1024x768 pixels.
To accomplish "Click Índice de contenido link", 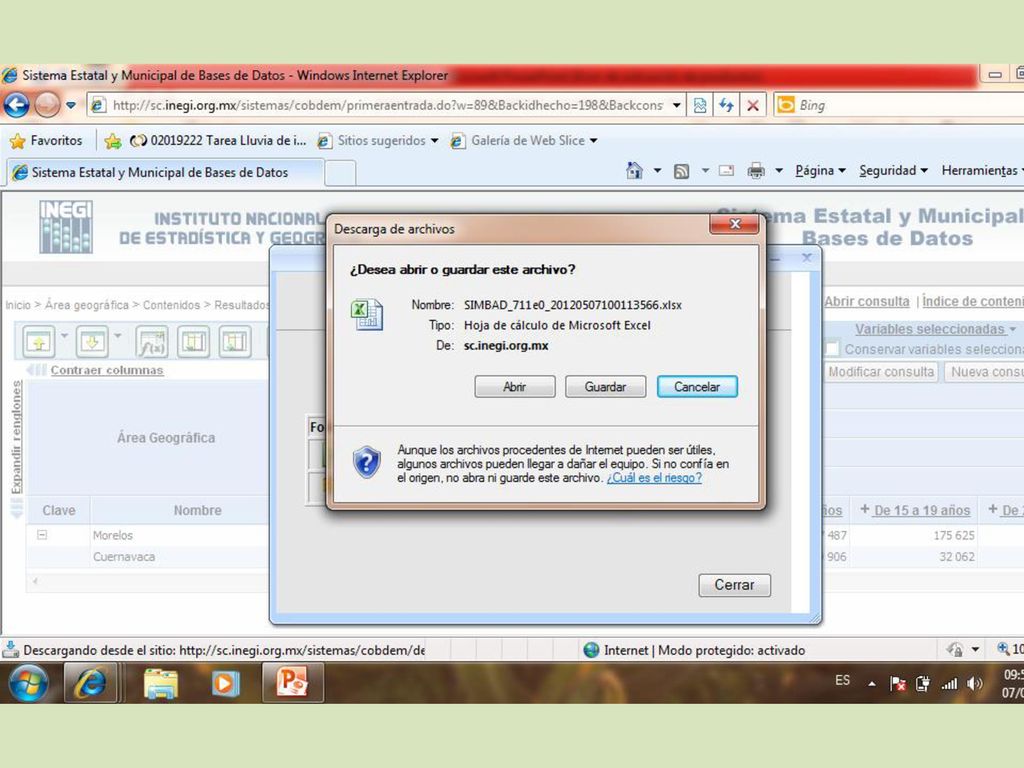I will 973,302.
